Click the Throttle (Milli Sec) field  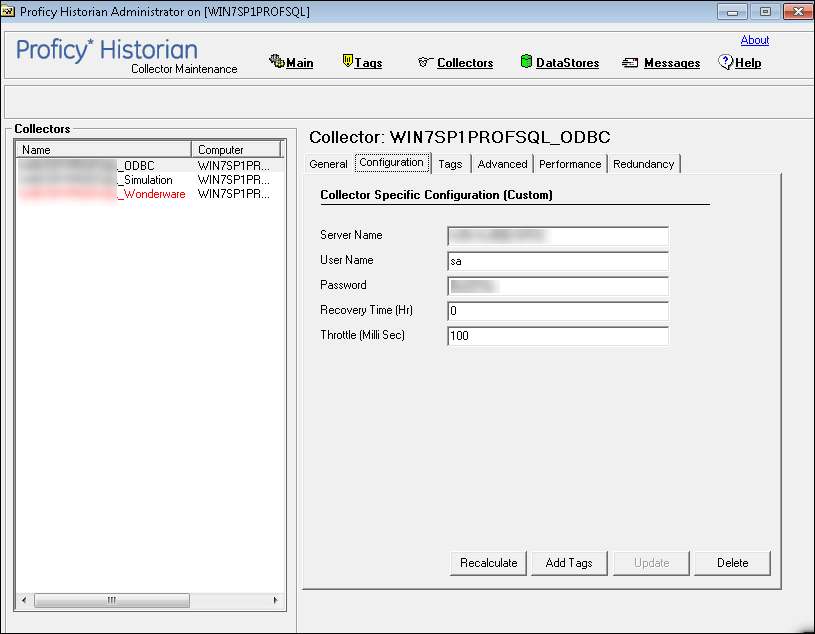[558, 336]
